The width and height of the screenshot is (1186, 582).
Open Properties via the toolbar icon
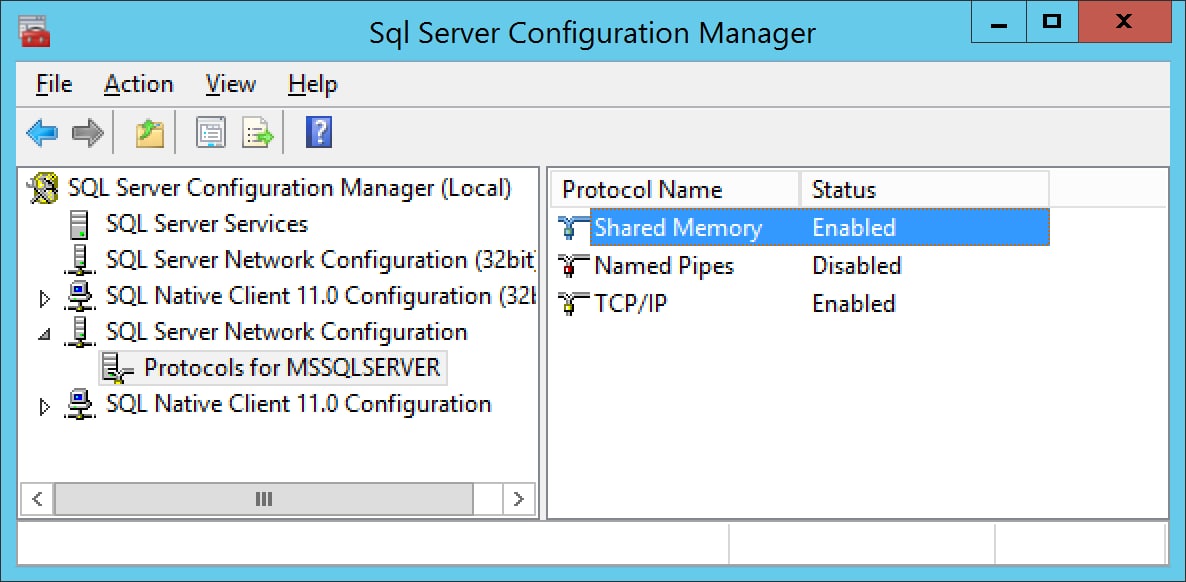[x=211, y=134]
